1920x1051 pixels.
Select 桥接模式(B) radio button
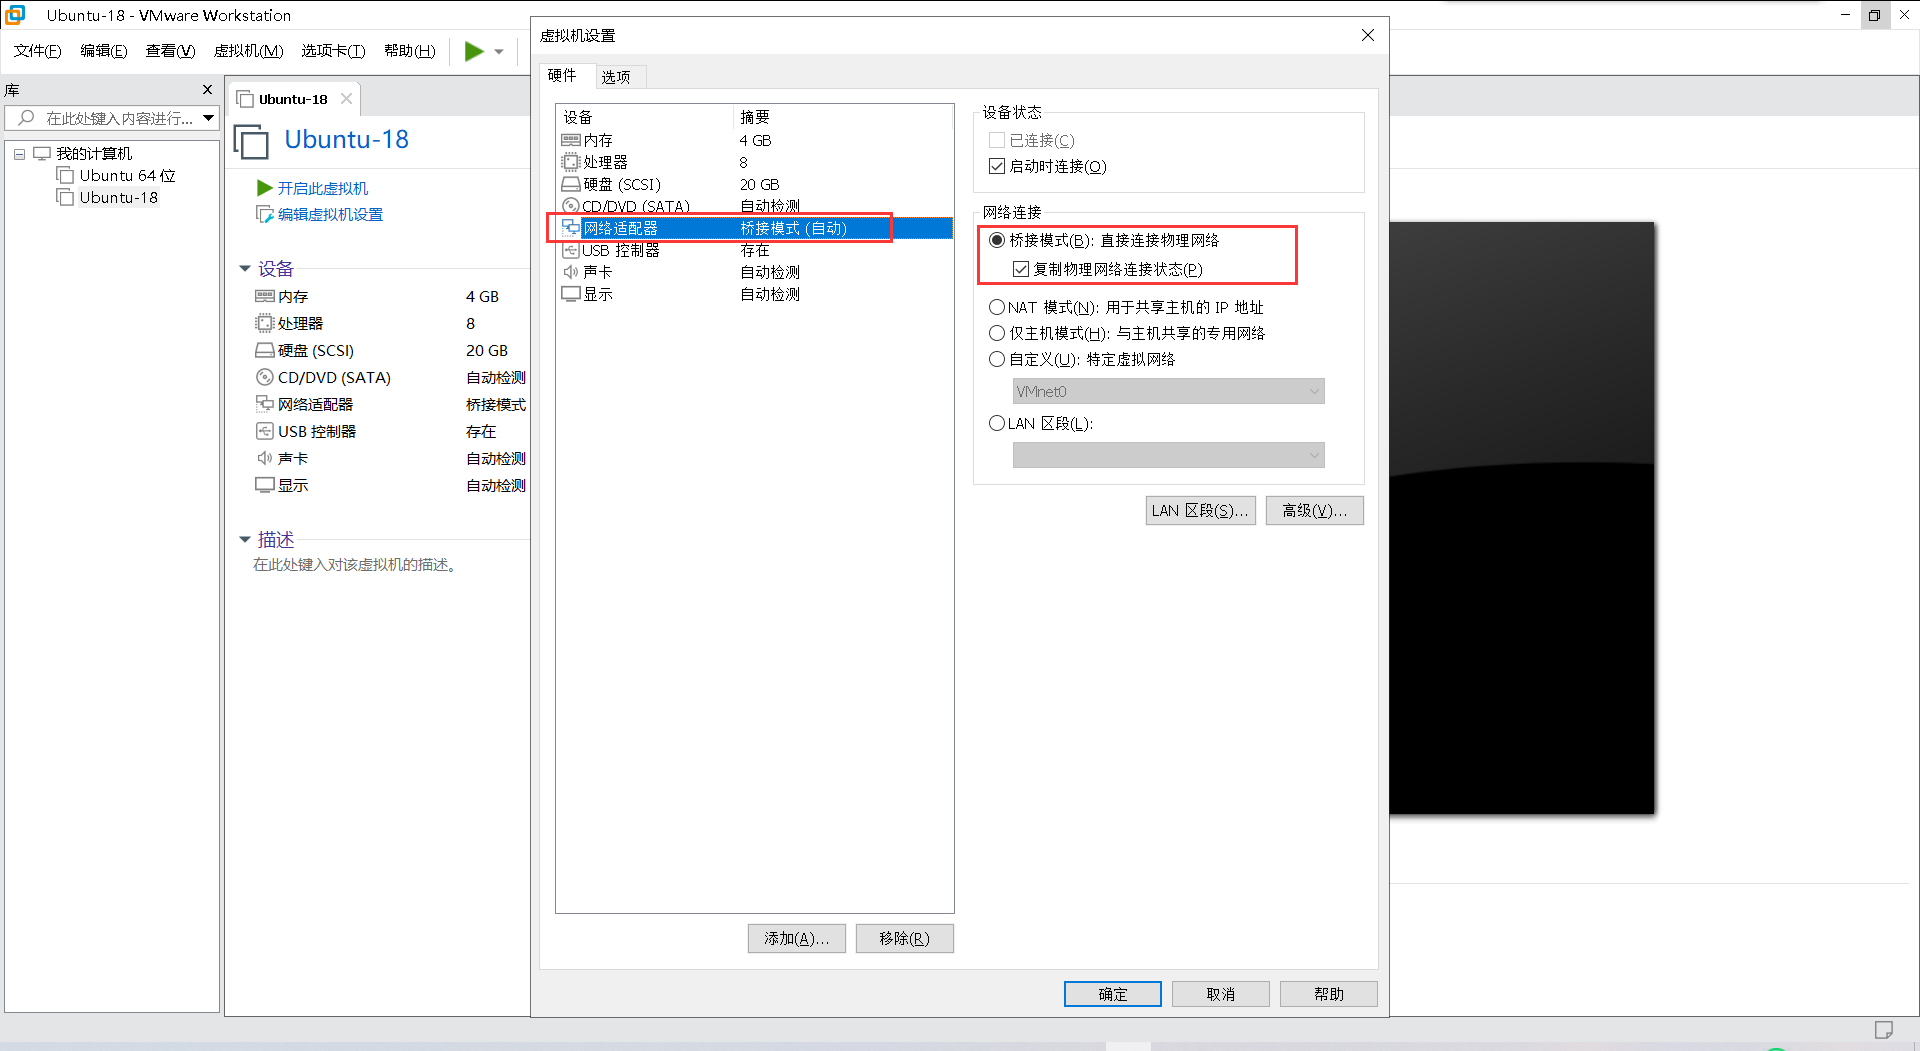click(x=997, y=240)
